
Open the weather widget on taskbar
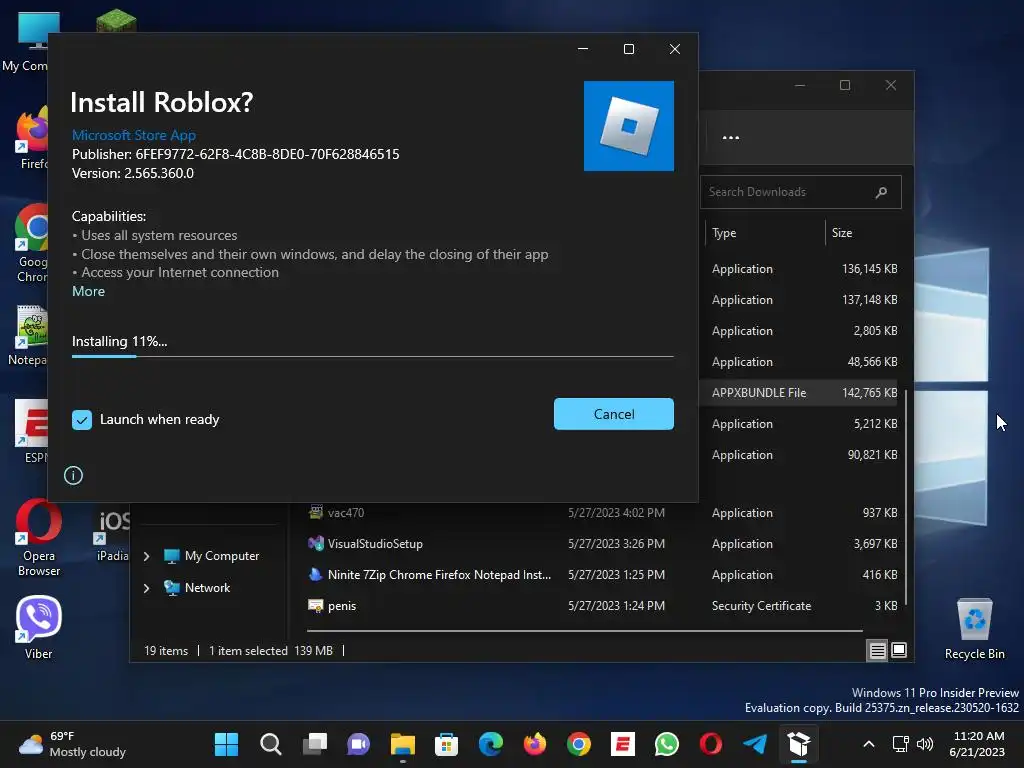[72, 744]
